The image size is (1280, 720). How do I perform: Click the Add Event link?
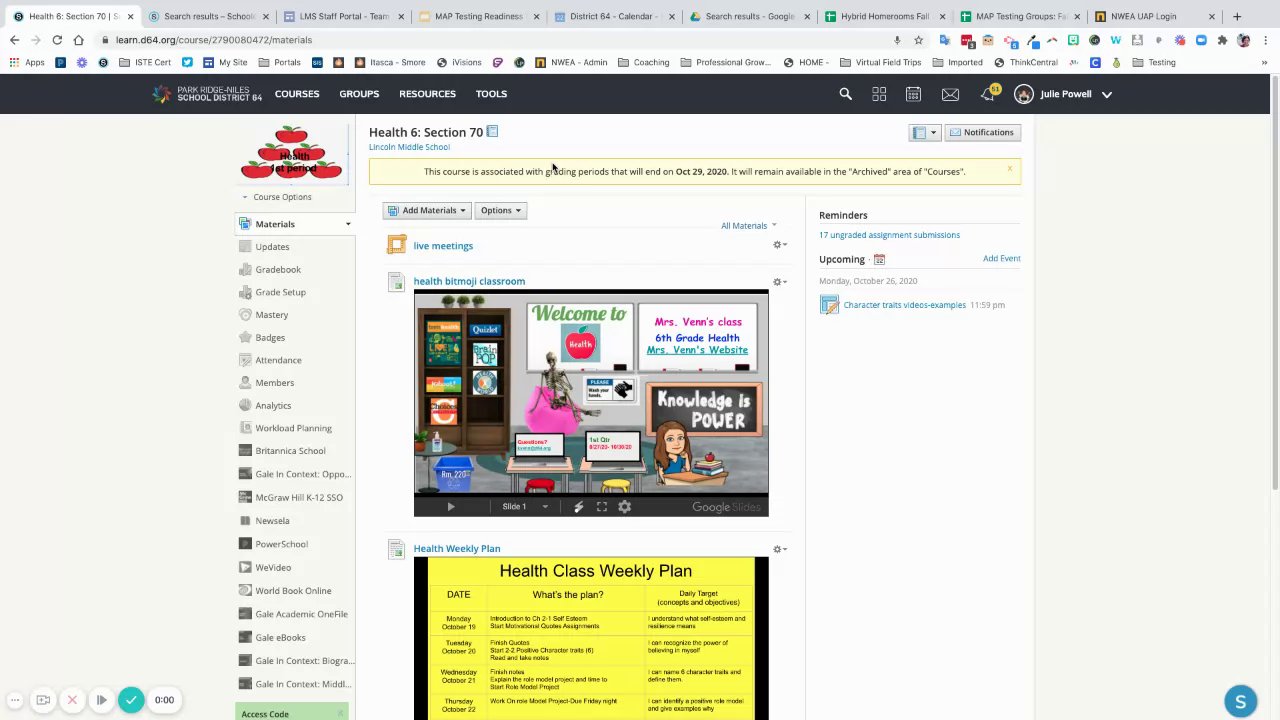(x=1001, y=259)
